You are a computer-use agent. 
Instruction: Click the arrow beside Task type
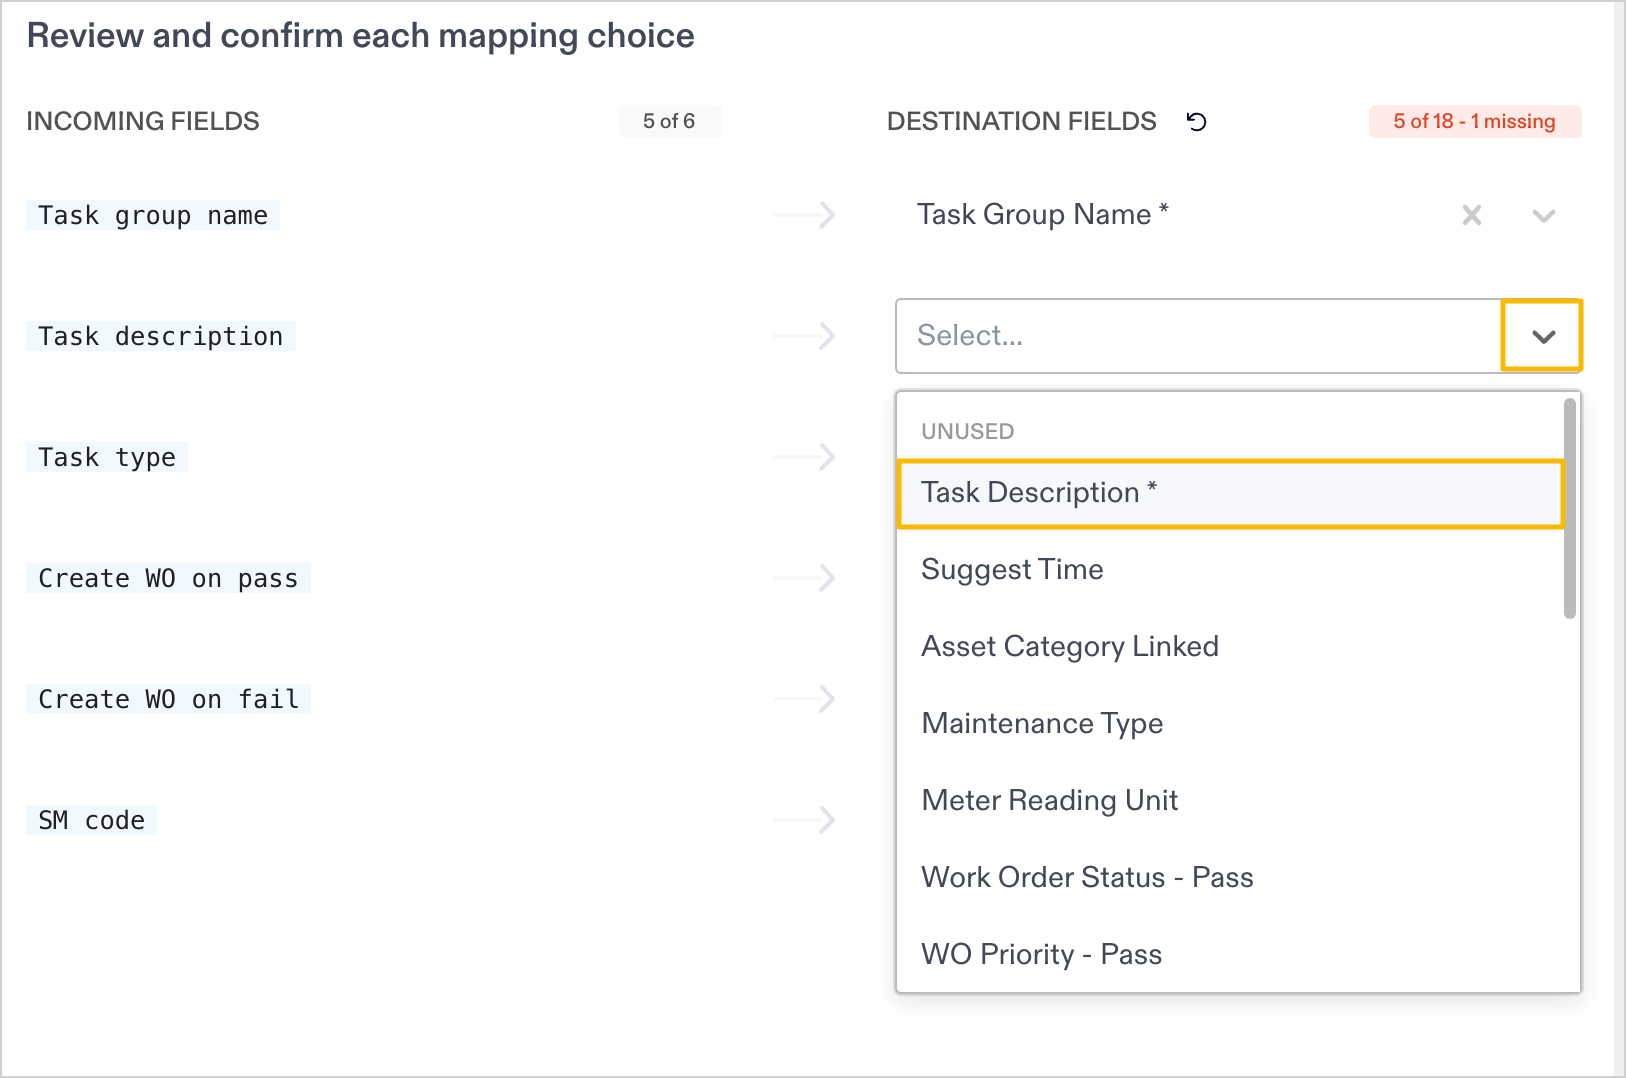click(804, 457)
